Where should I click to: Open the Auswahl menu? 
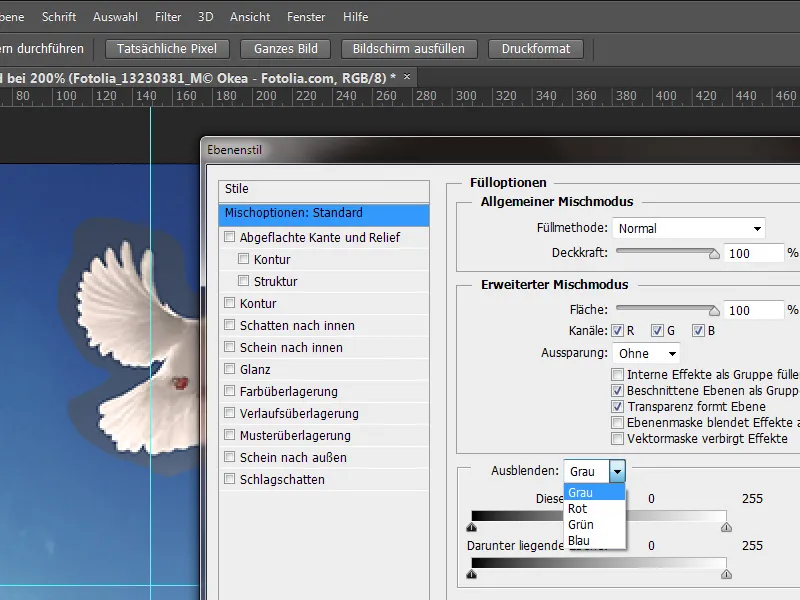click(x=115, y=17)
